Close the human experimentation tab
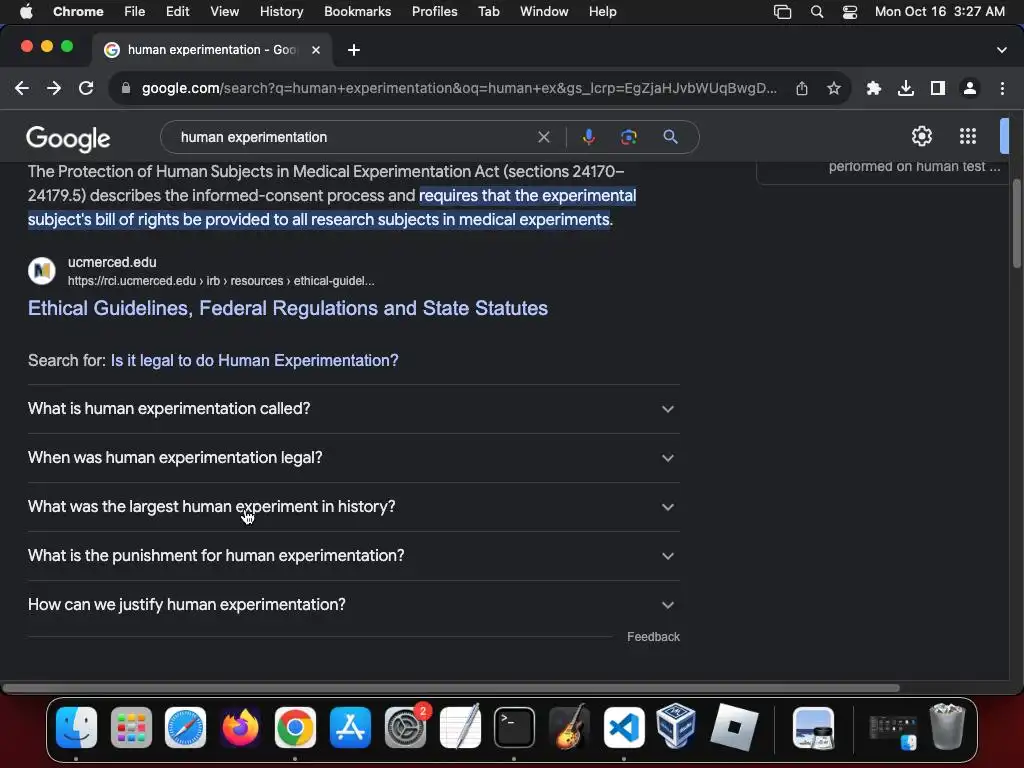The width and height of the screenshot is (1024, 768). (x=316, y=50)
